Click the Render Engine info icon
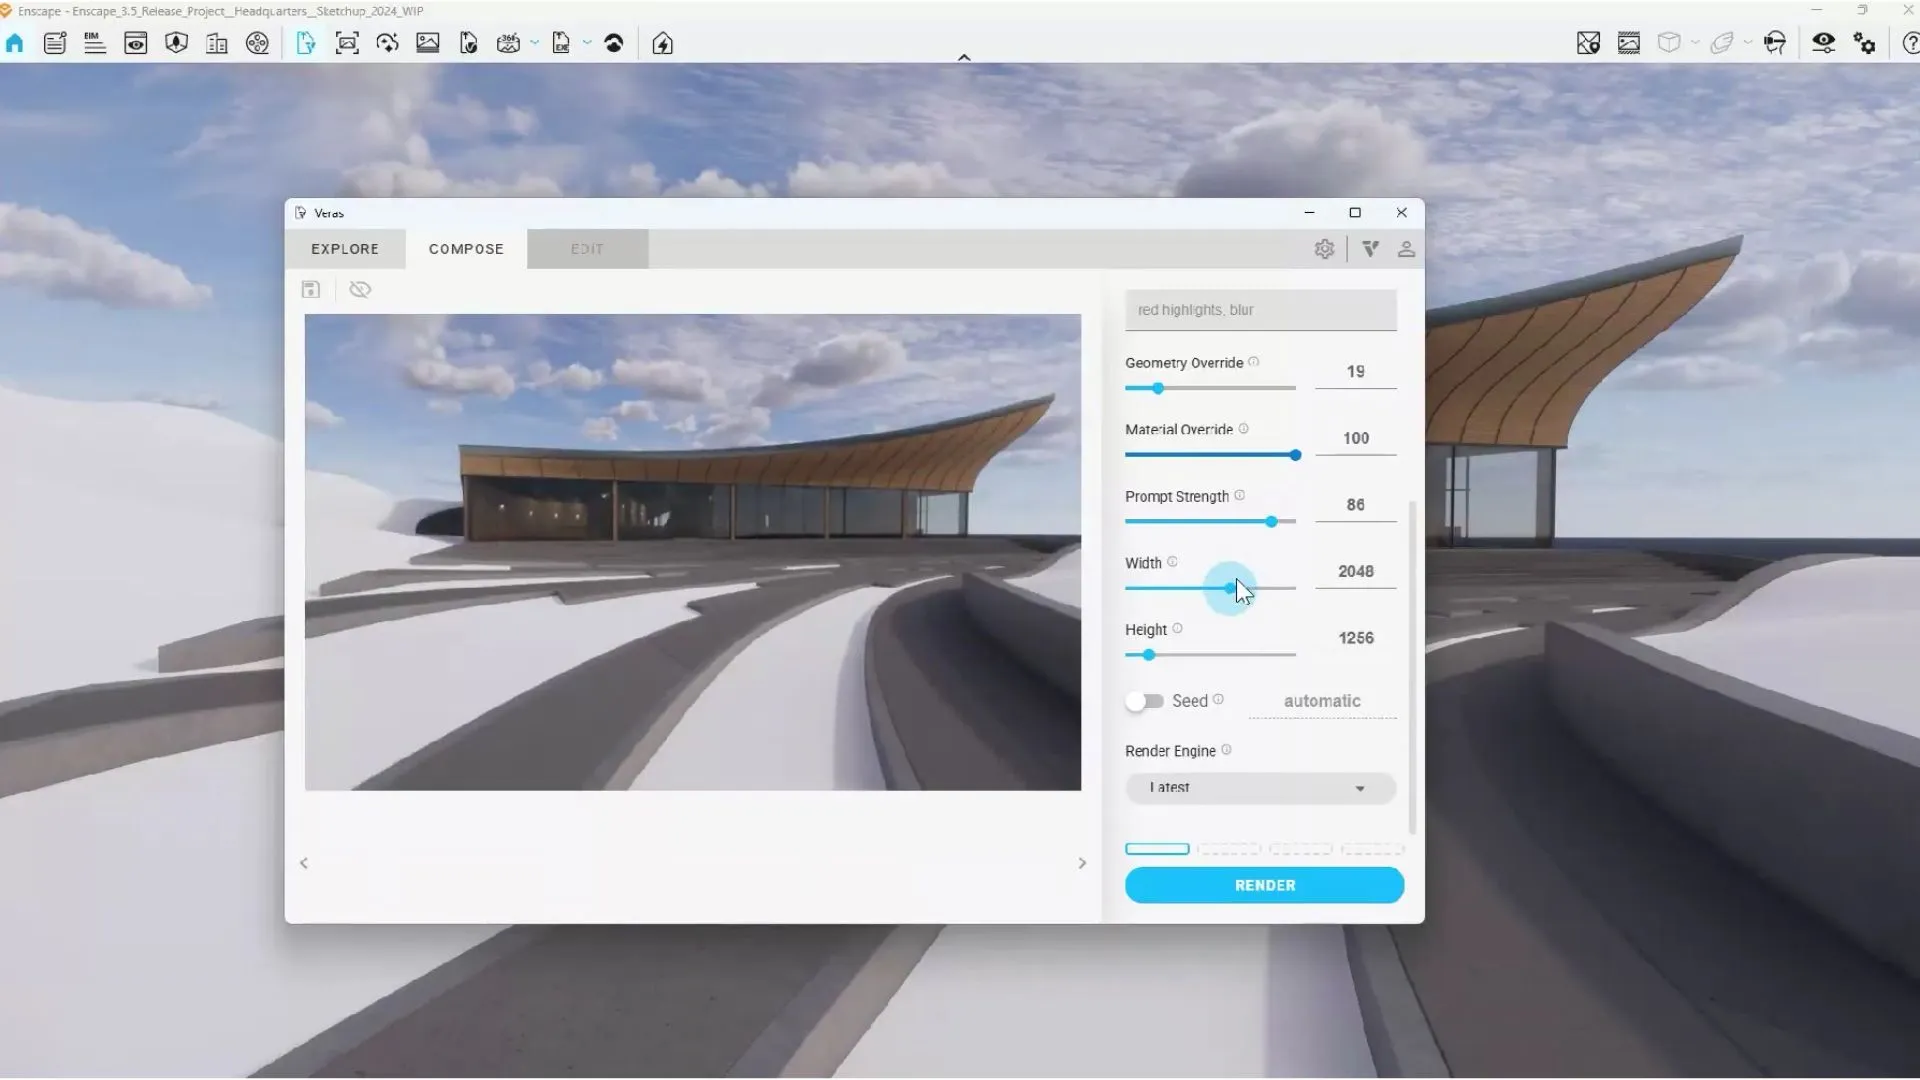Image resolution: width=1920 pixels, height=1080 pixels. pos(1226,750)
